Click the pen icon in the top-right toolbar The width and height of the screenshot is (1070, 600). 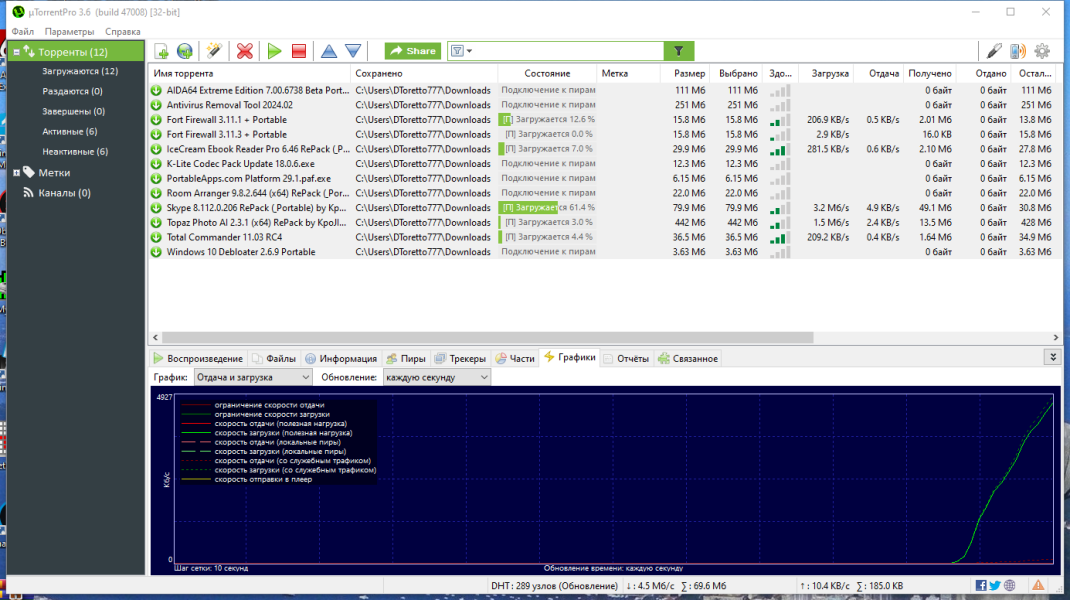(x=994, y=51)
